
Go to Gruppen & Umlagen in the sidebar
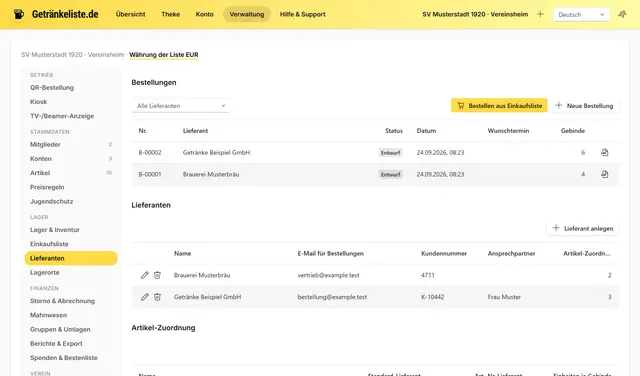60,329
